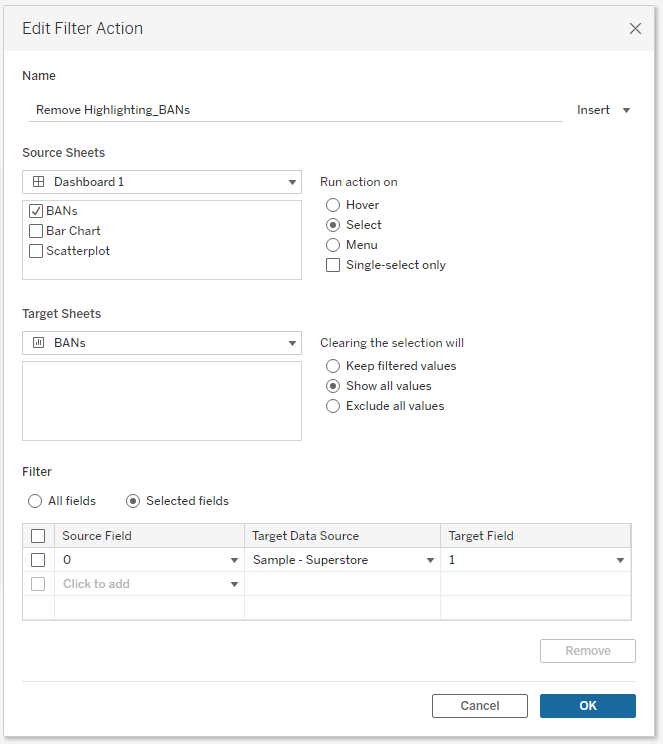Open the Target Field dropdown showing 1
Image resolution: width=663 pixels, height=744 pixels.
pyautogui.click(x=536, y=560)
